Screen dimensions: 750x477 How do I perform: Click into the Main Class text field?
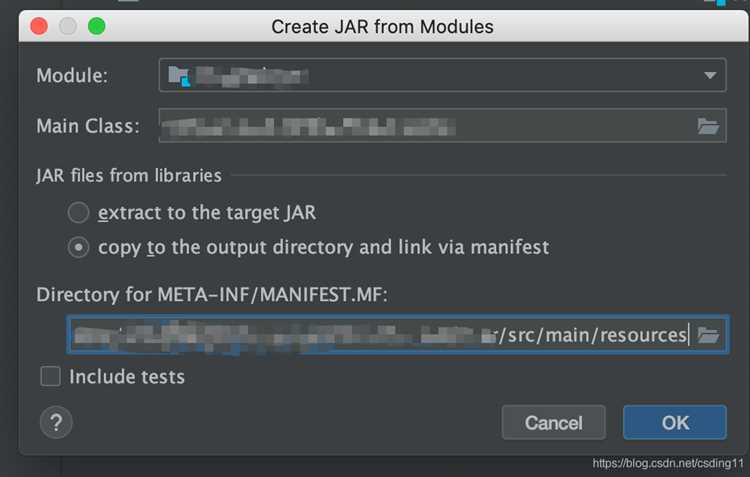[x=427, y=126]
